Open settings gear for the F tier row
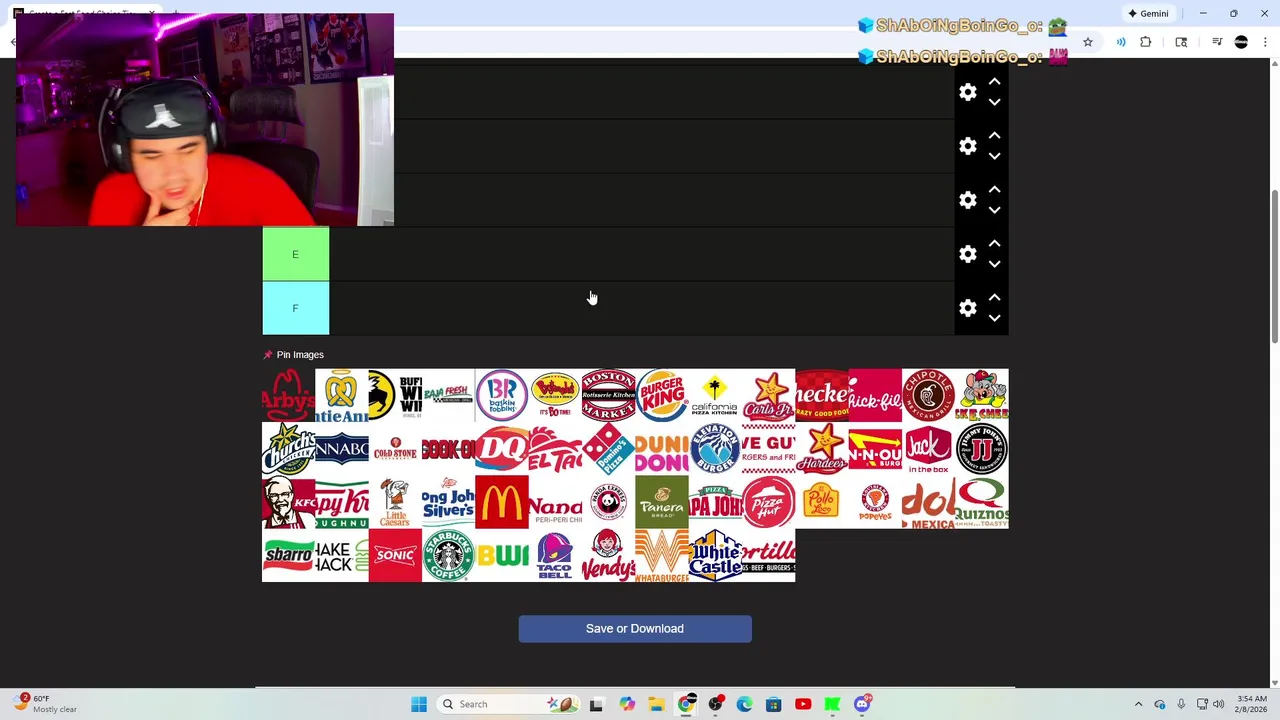 click(x=967, y=308)
